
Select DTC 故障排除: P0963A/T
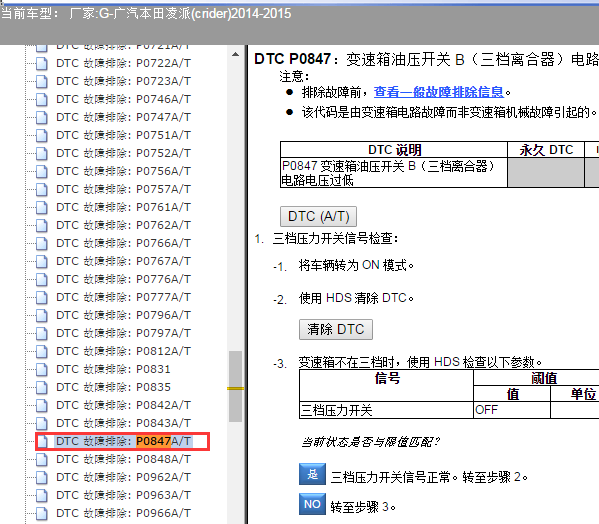[x=123, y=495]
